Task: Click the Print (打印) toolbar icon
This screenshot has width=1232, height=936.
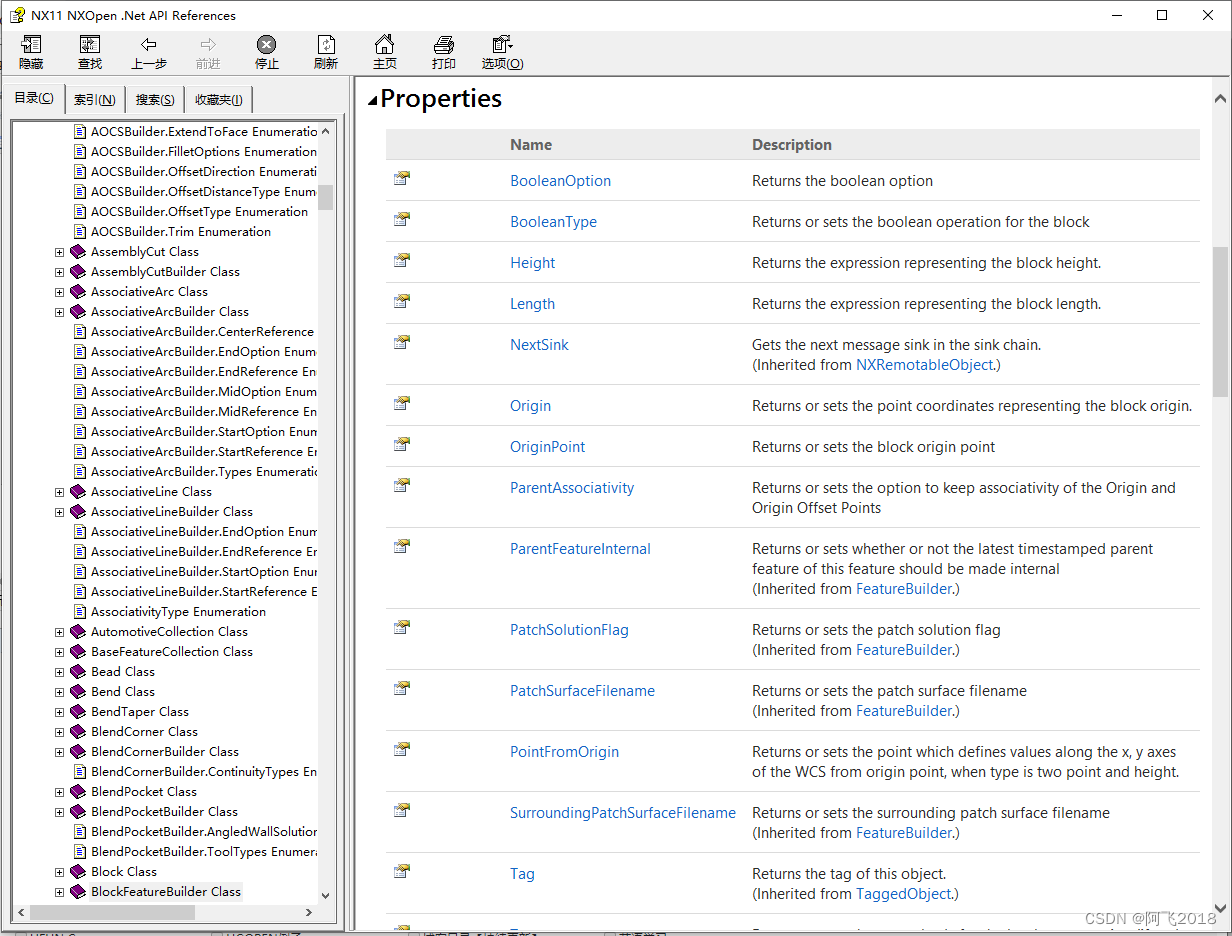Action: click(x=444, y=45)
